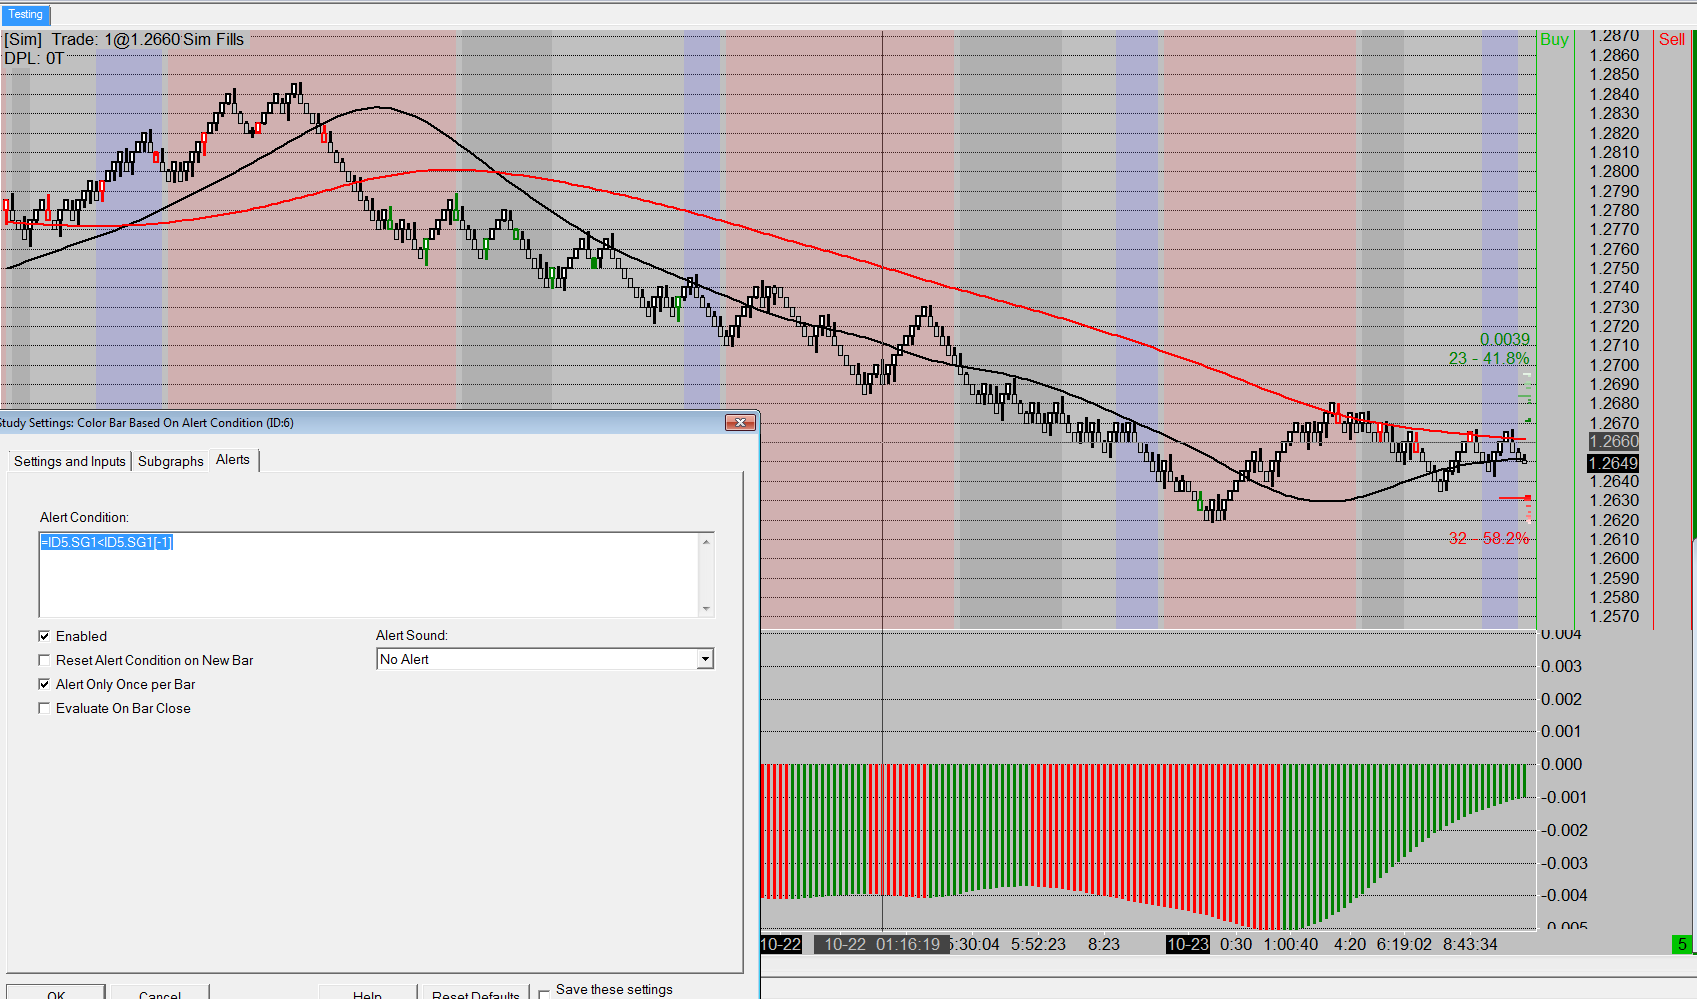Click the 8:43:34 time axis label
This screenshot has height=999, width=1697.
(1470, 944)
